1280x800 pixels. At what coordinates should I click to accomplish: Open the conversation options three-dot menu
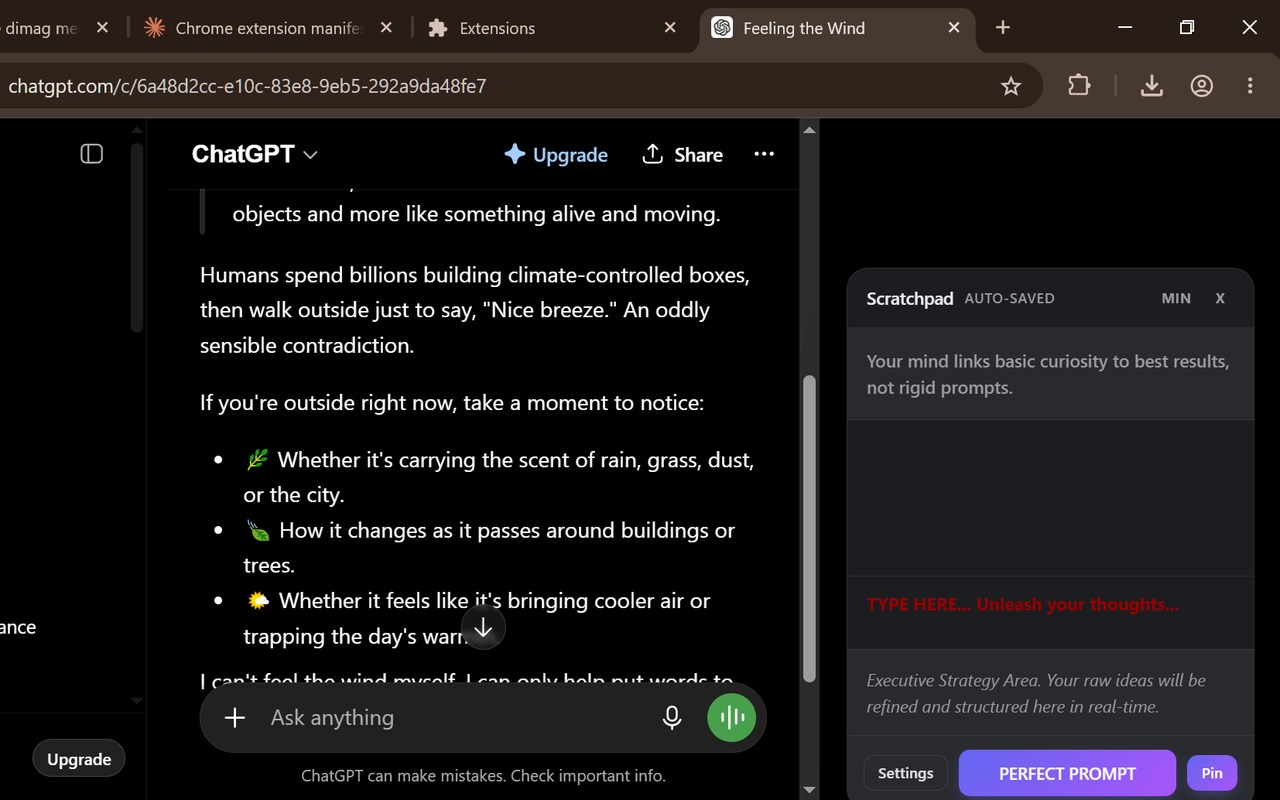point(764,154)
